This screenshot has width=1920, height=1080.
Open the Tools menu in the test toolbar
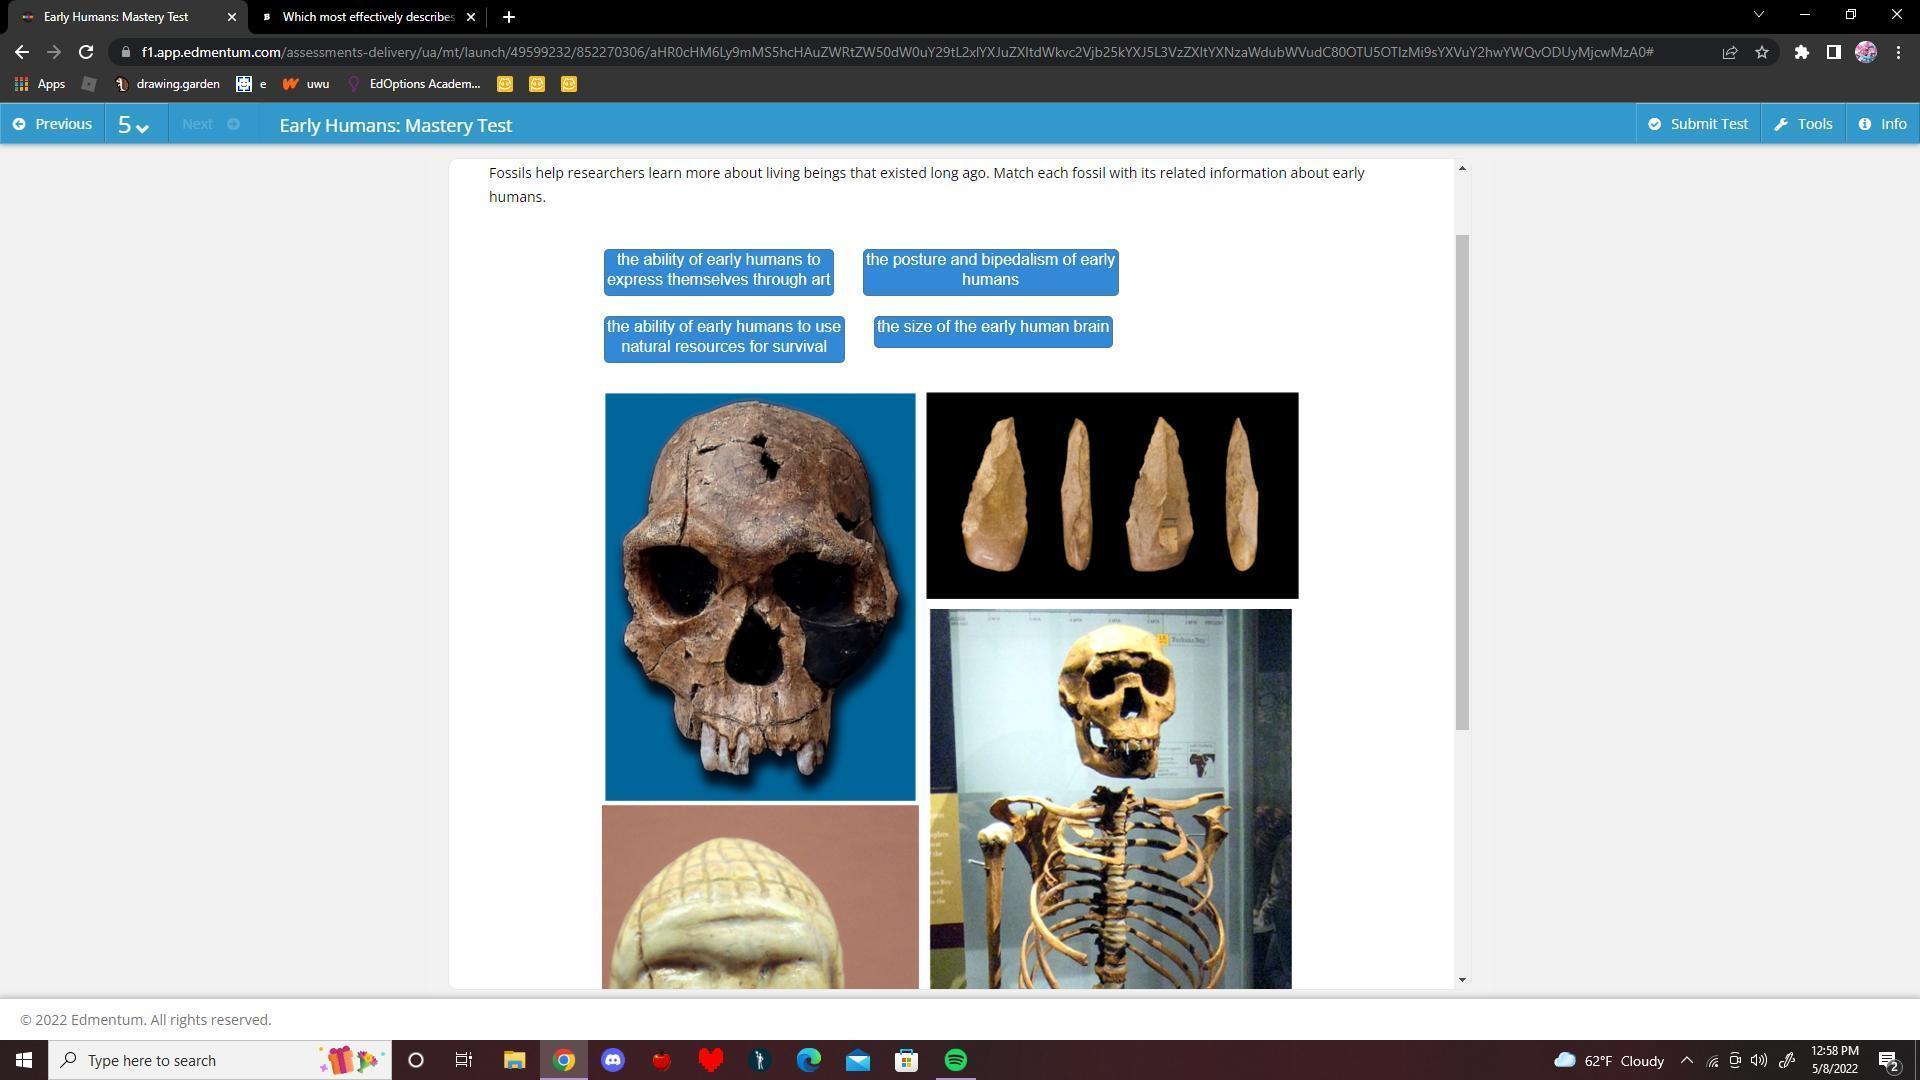point(1803,123)
